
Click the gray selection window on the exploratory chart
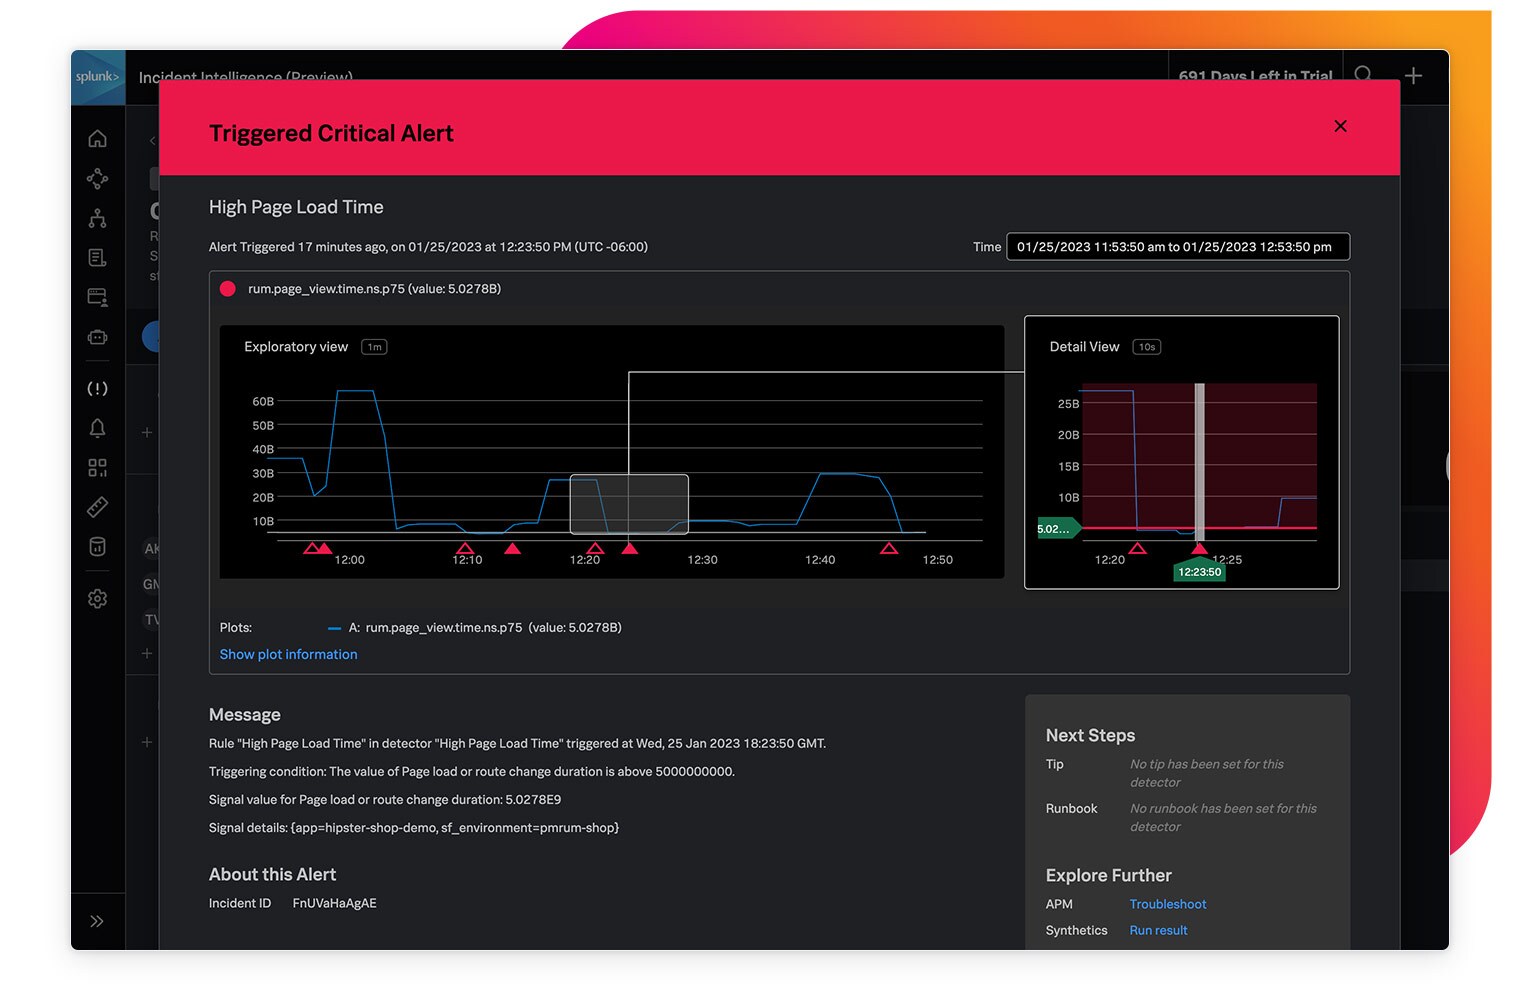629,504
